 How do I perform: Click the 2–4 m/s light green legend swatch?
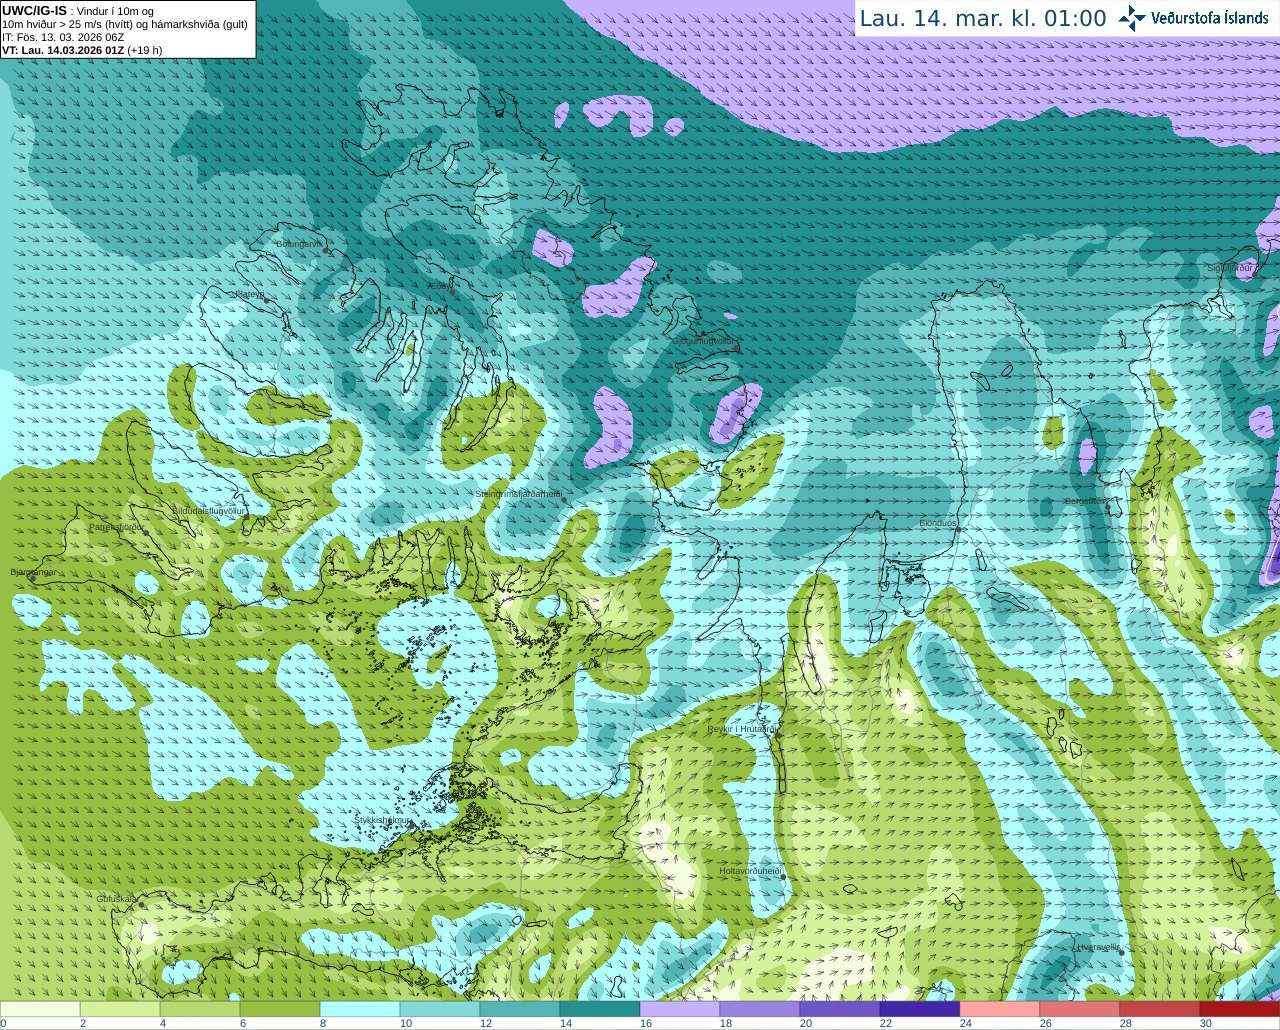click(x=120, y=1009)
